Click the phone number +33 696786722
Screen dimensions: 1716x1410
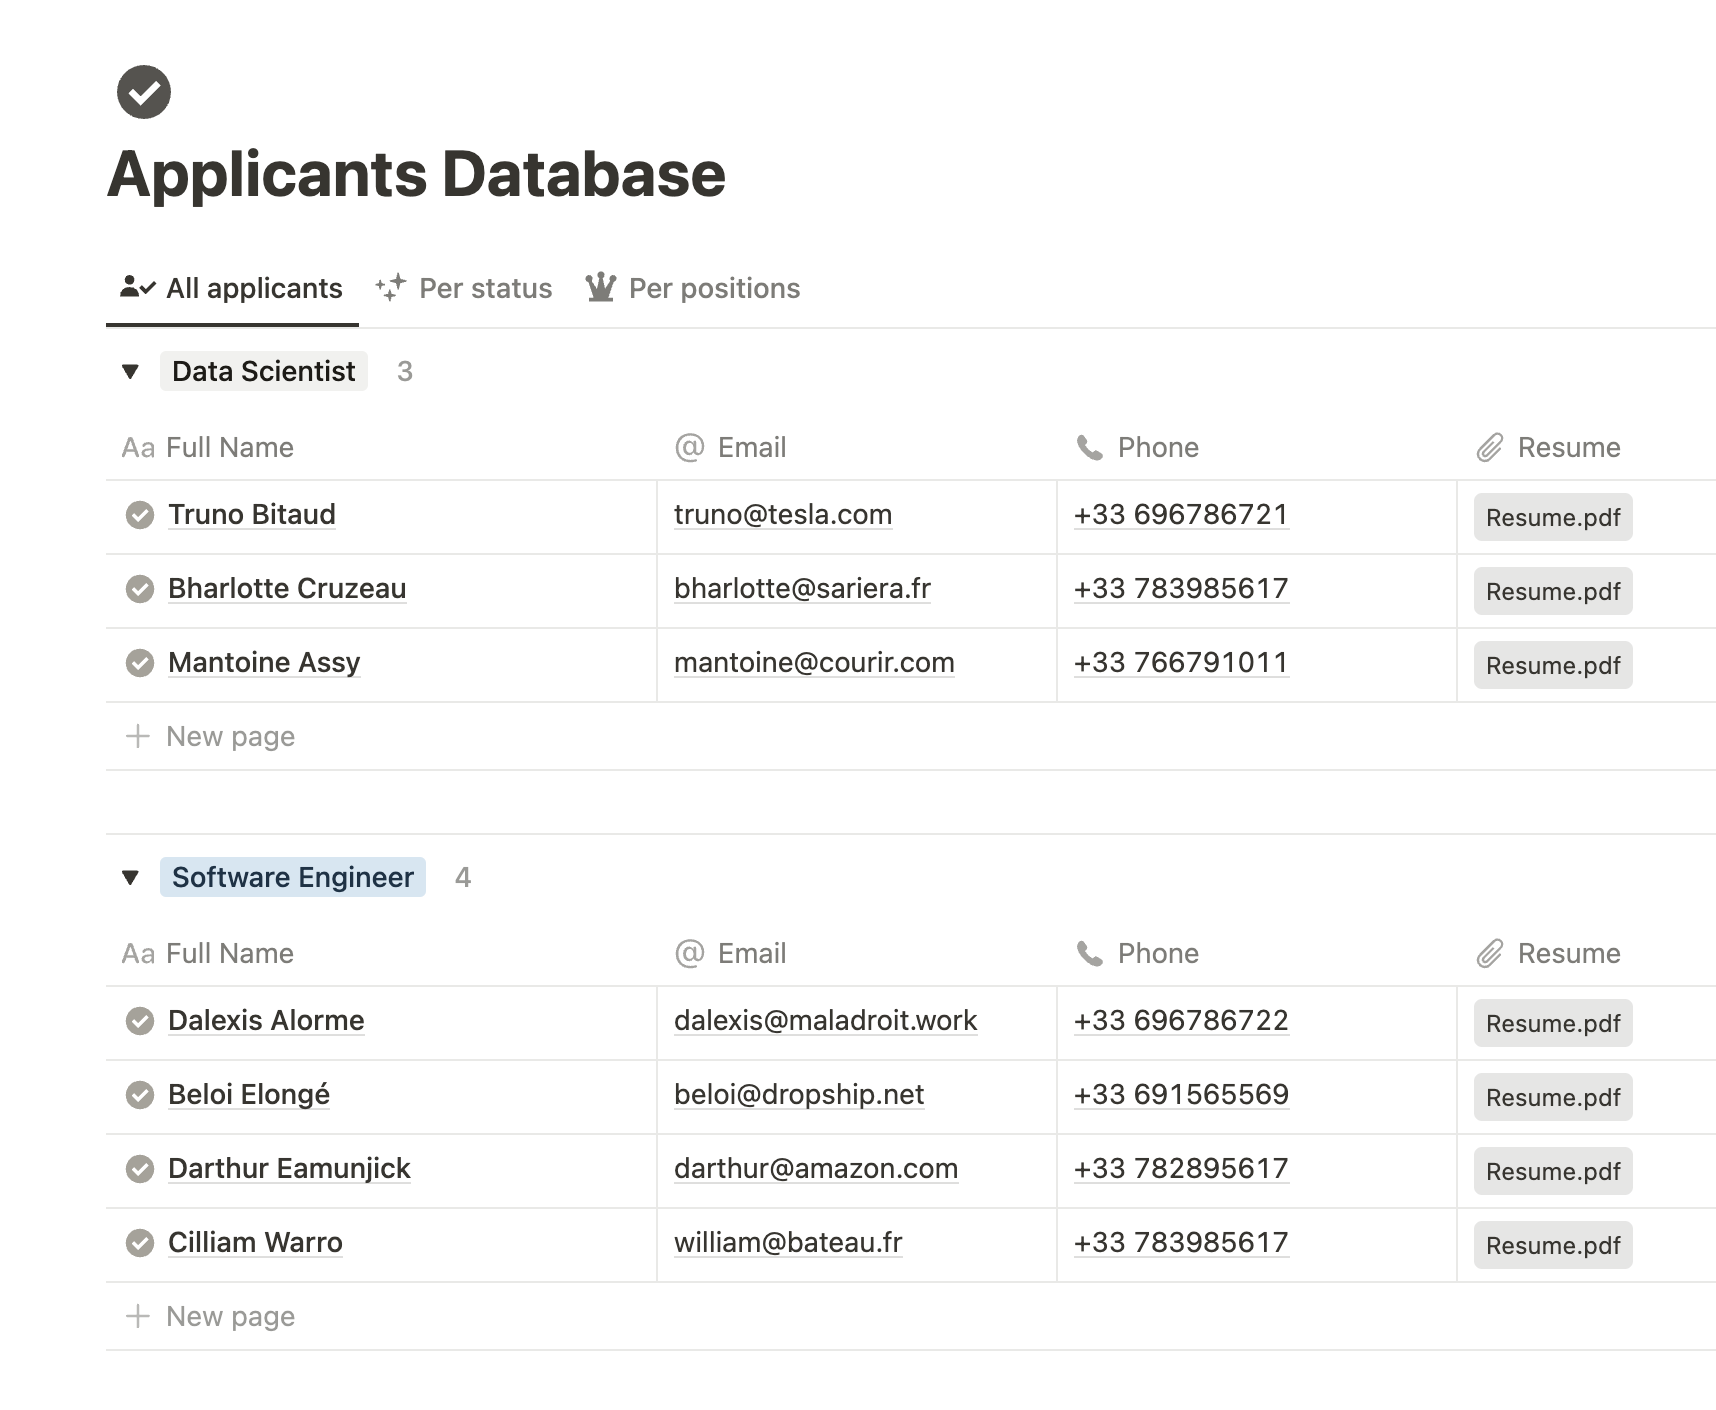point(1181,1021)
